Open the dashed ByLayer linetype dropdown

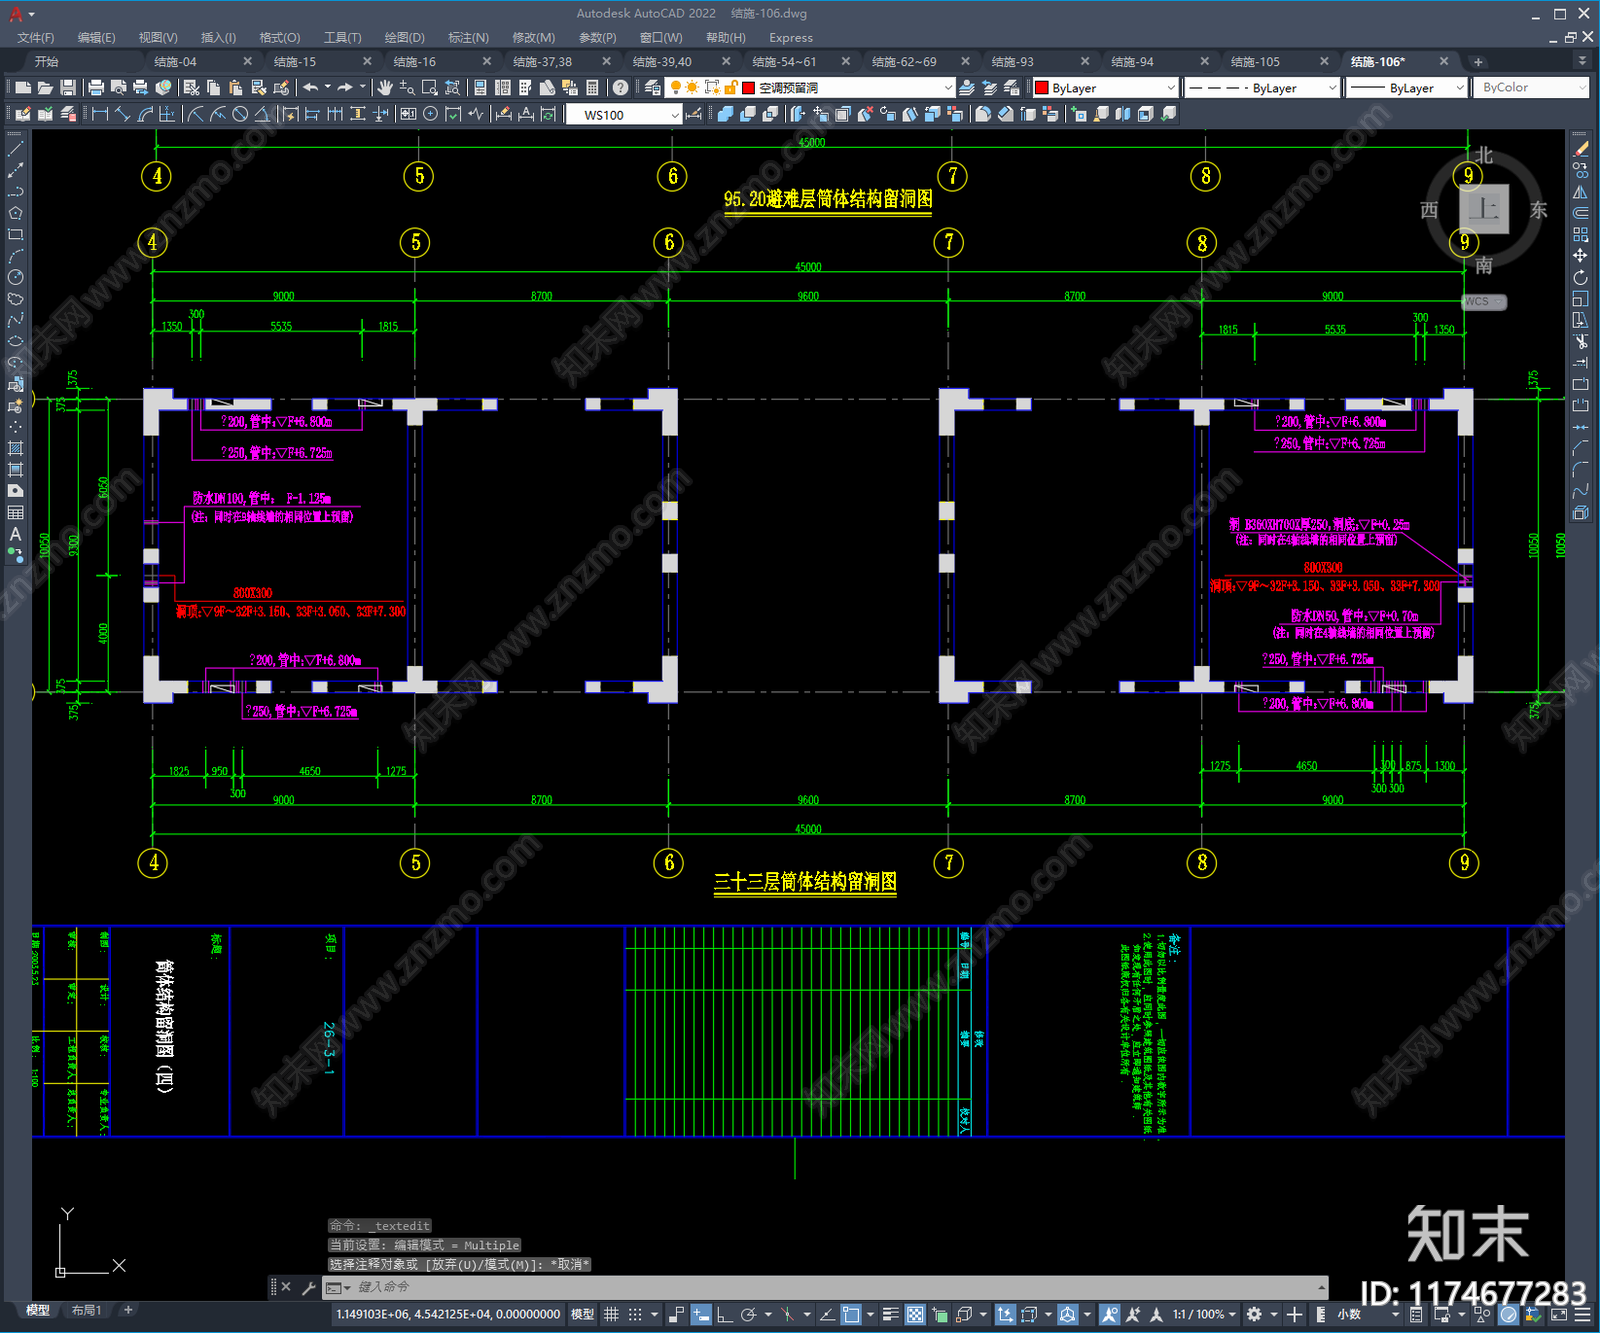1262,88
